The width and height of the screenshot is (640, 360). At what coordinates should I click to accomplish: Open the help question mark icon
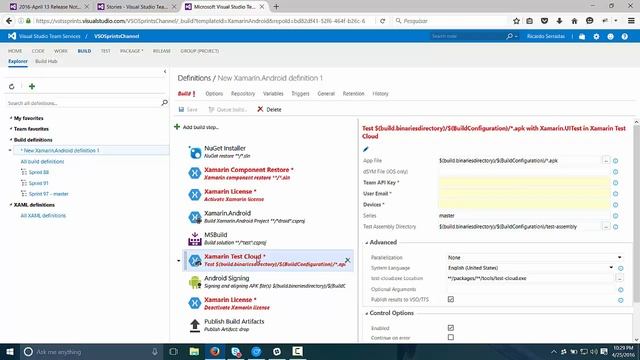[624, 36]
